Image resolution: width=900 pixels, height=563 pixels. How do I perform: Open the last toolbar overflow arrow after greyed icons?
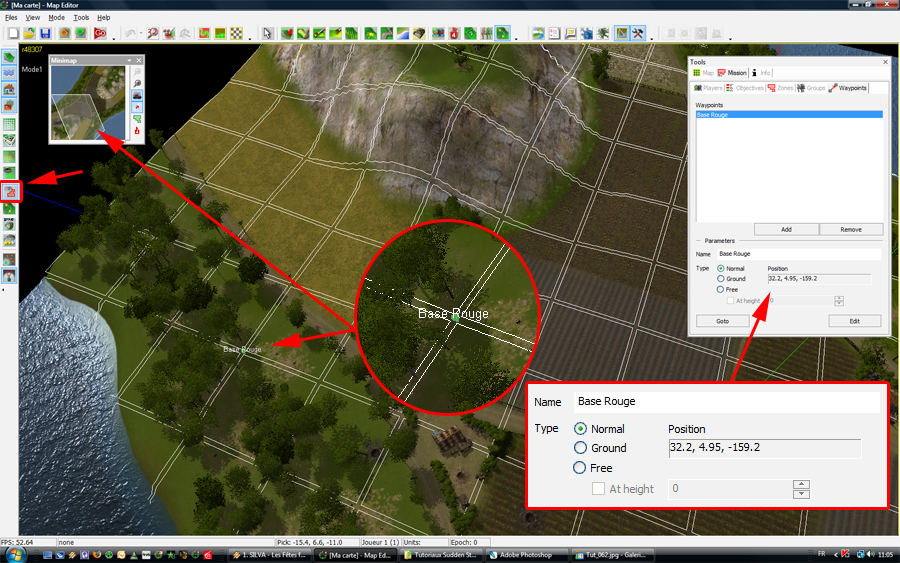tap(730, 38)
